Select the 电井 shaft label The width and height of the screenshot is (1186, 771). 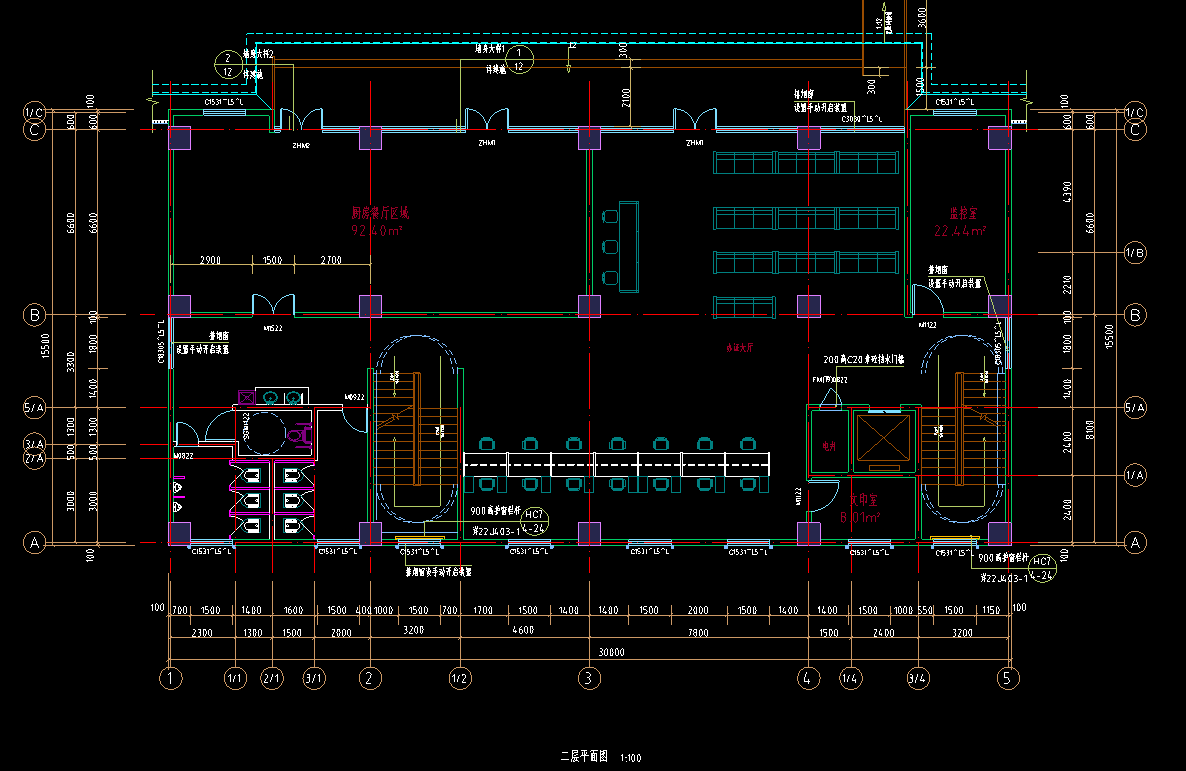point(828,446)
